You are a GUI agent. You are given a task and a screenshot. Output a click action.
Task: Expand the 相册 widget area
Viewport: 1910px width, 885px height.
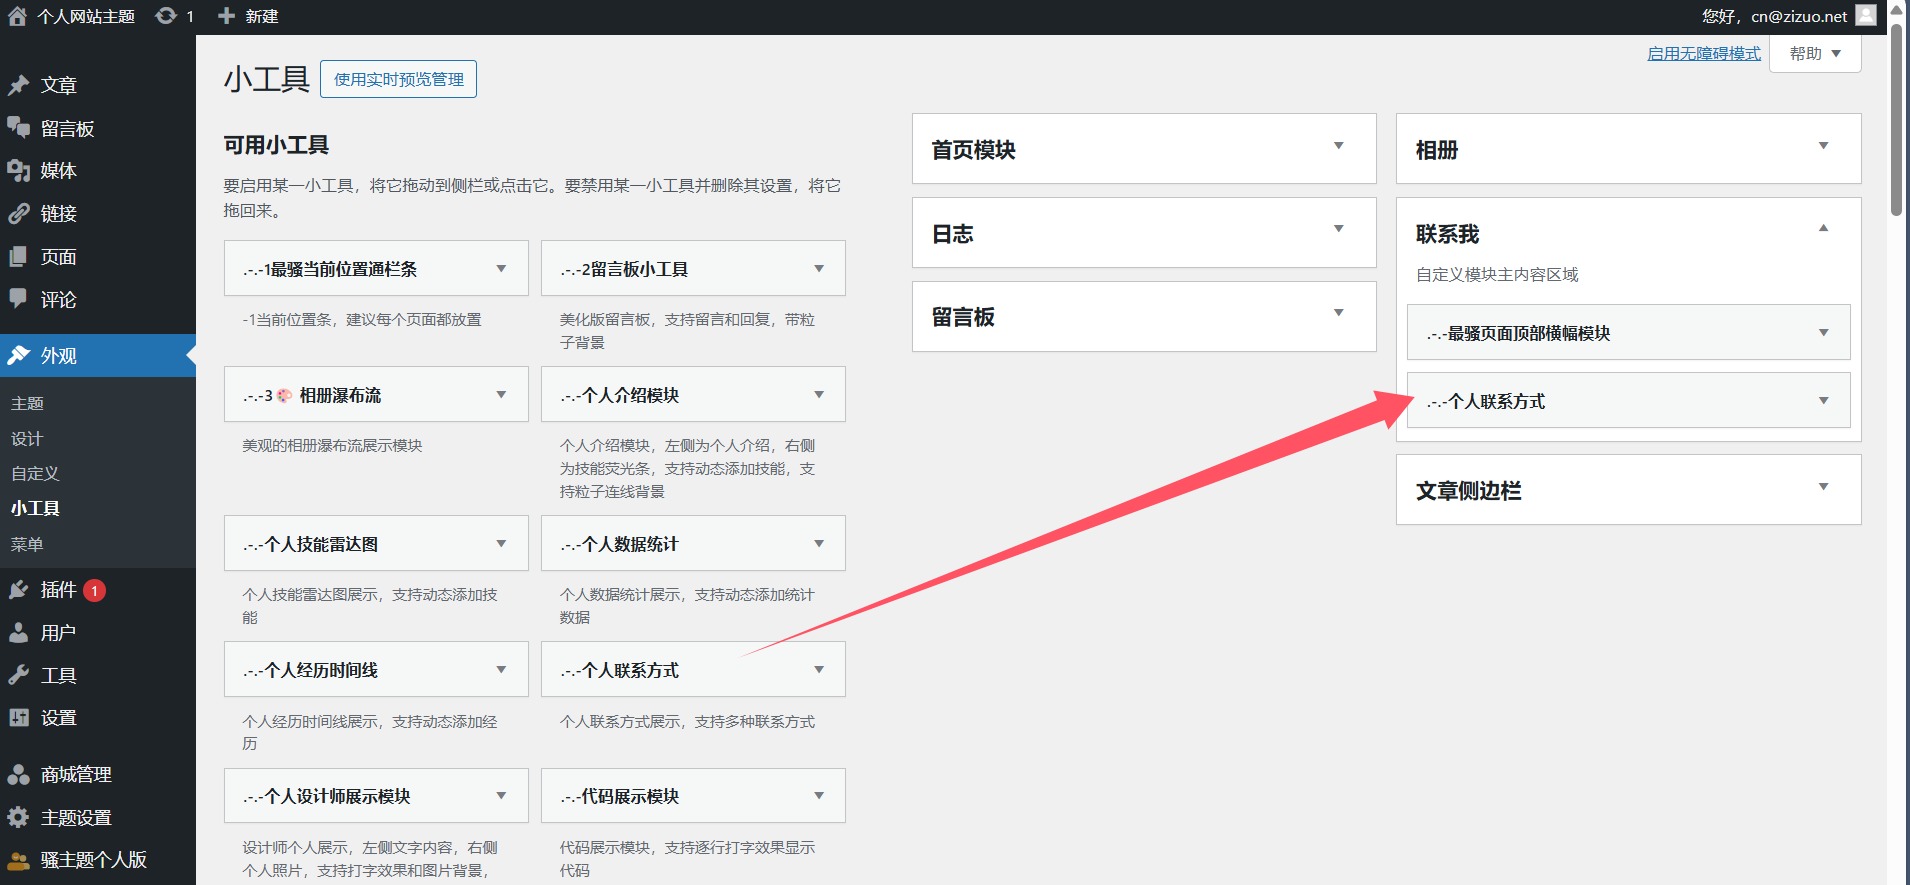click(x=1823, y=146)
